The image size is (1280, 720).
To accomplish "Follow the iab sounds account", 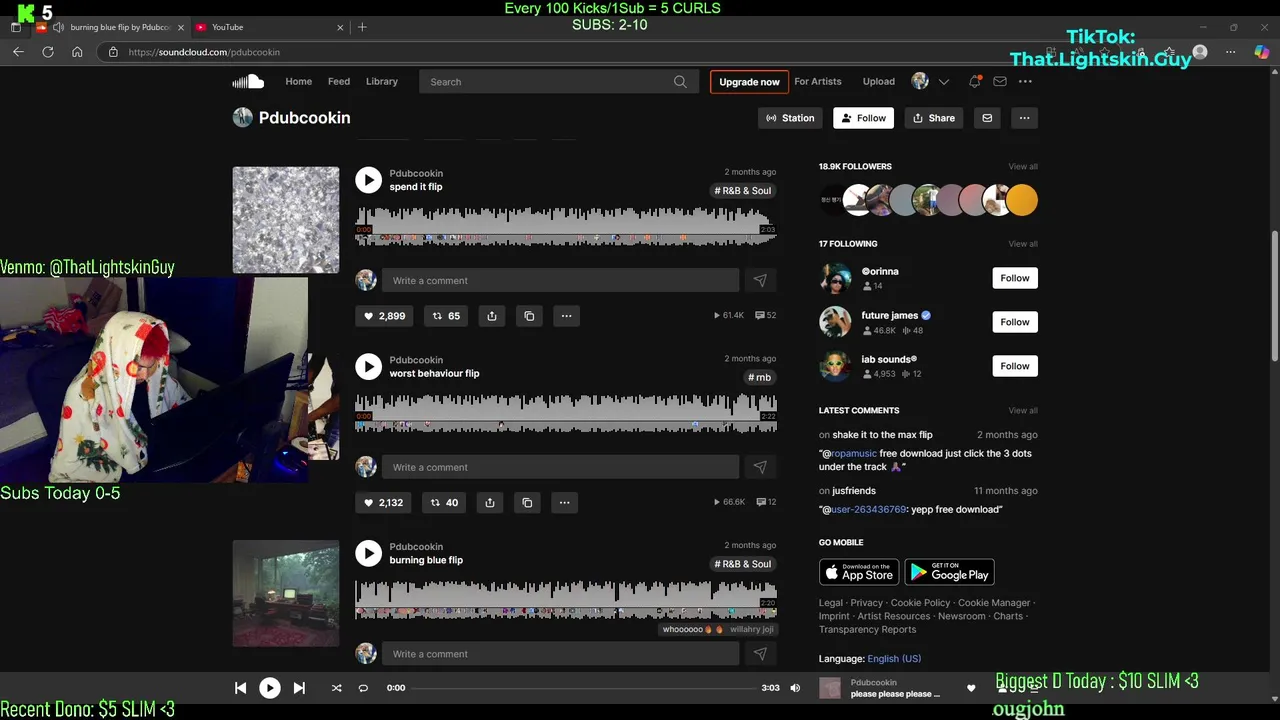I will [1015, 366].
